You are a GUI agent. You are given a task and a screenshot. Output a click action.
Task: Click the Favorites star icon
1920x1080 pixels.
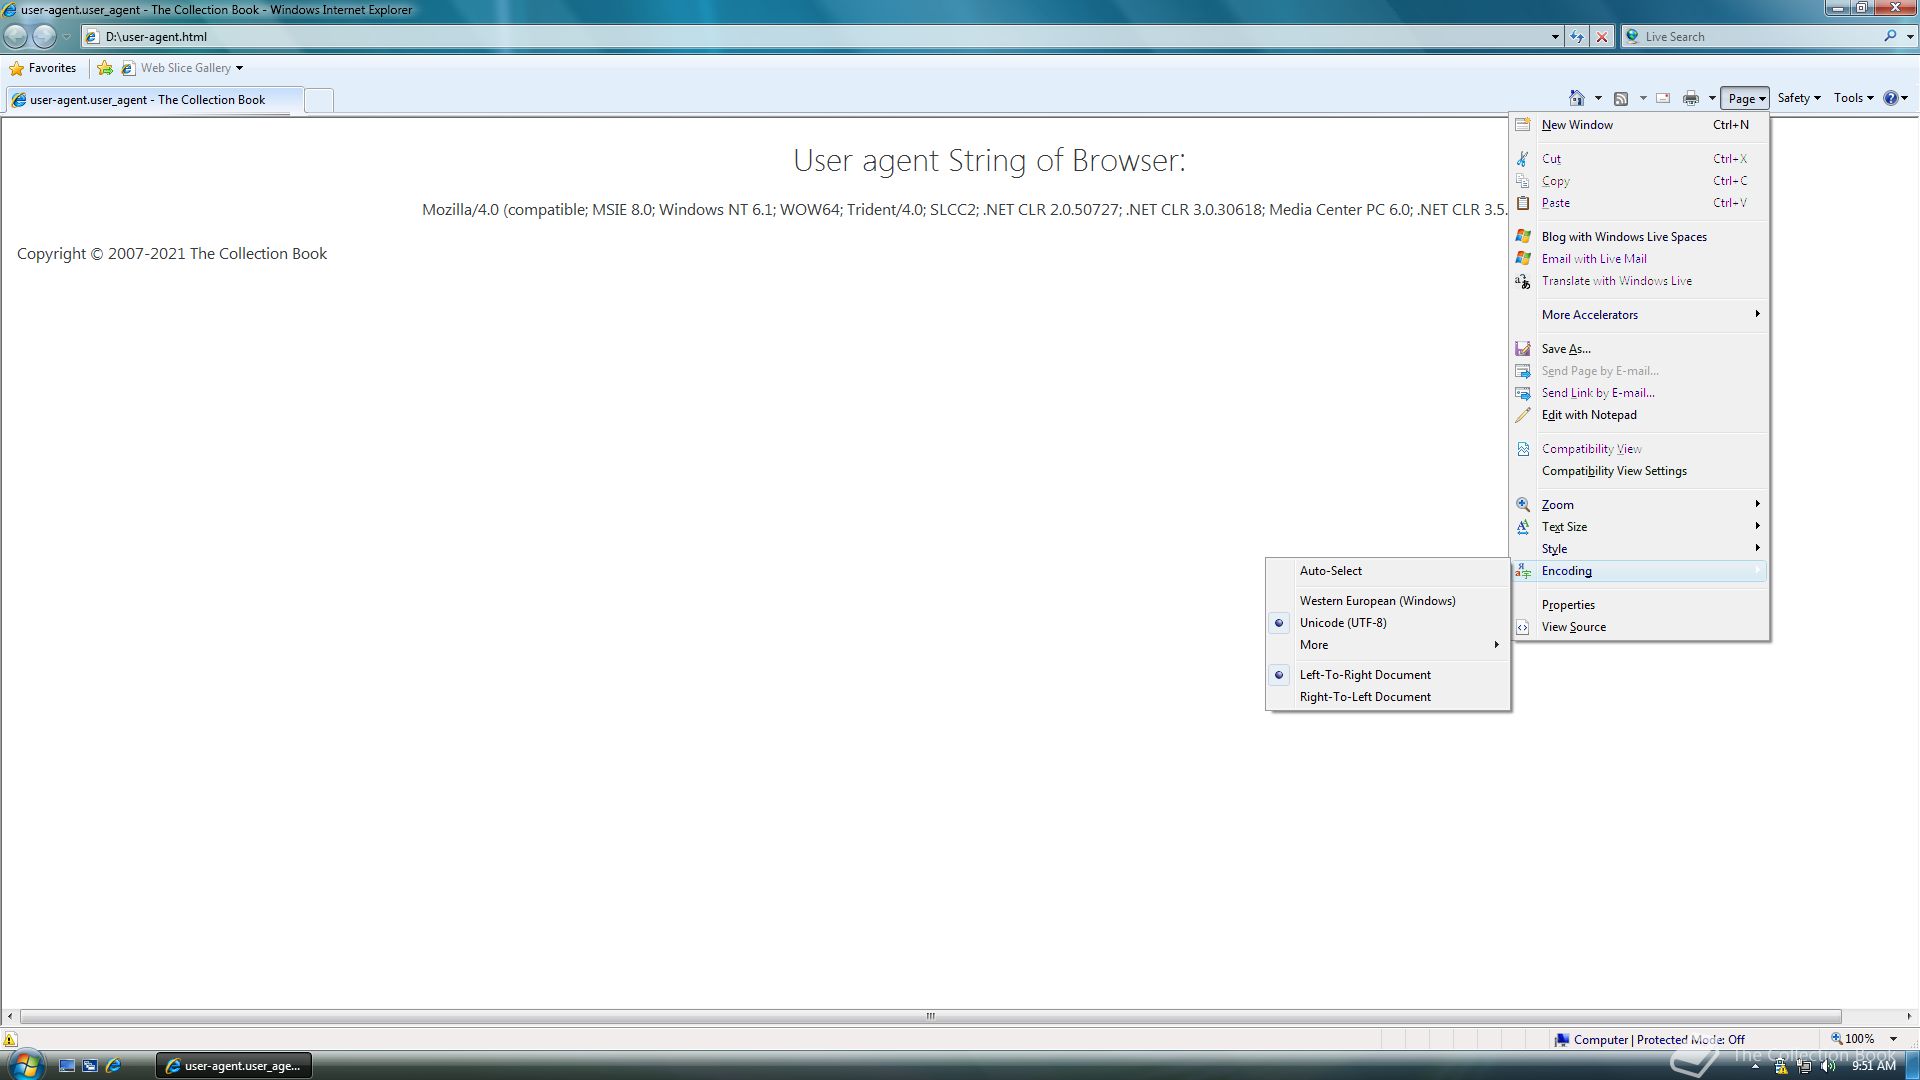click(16, 68)
